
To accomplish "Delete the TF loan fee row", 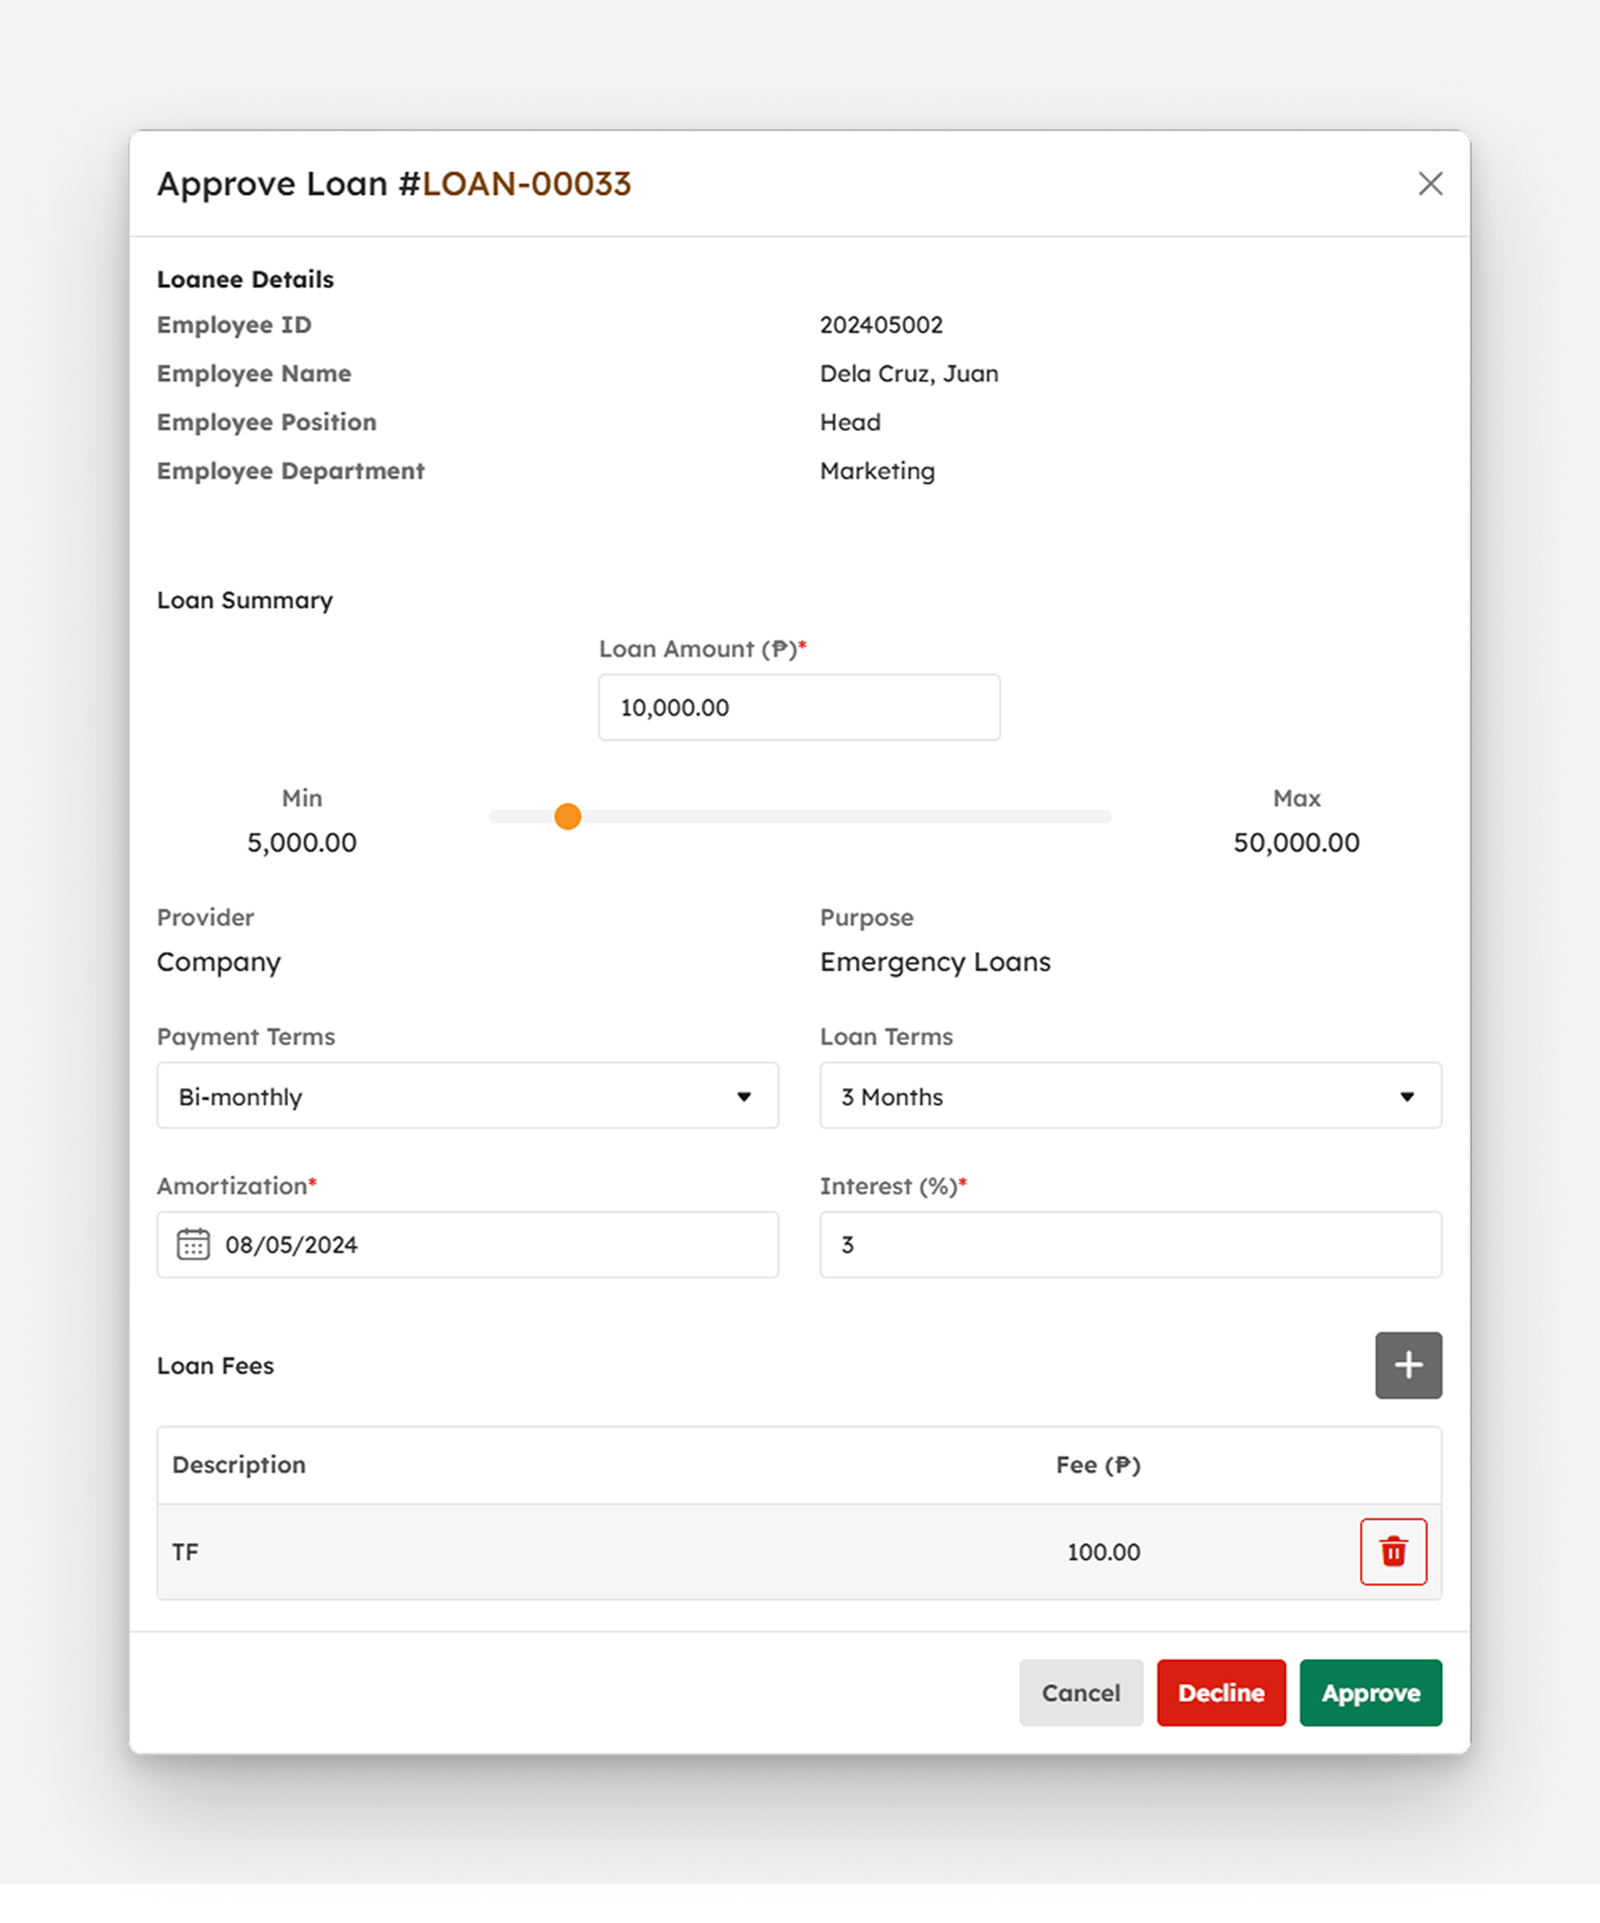I will pyautogui.click(x=1393, y=1551).
